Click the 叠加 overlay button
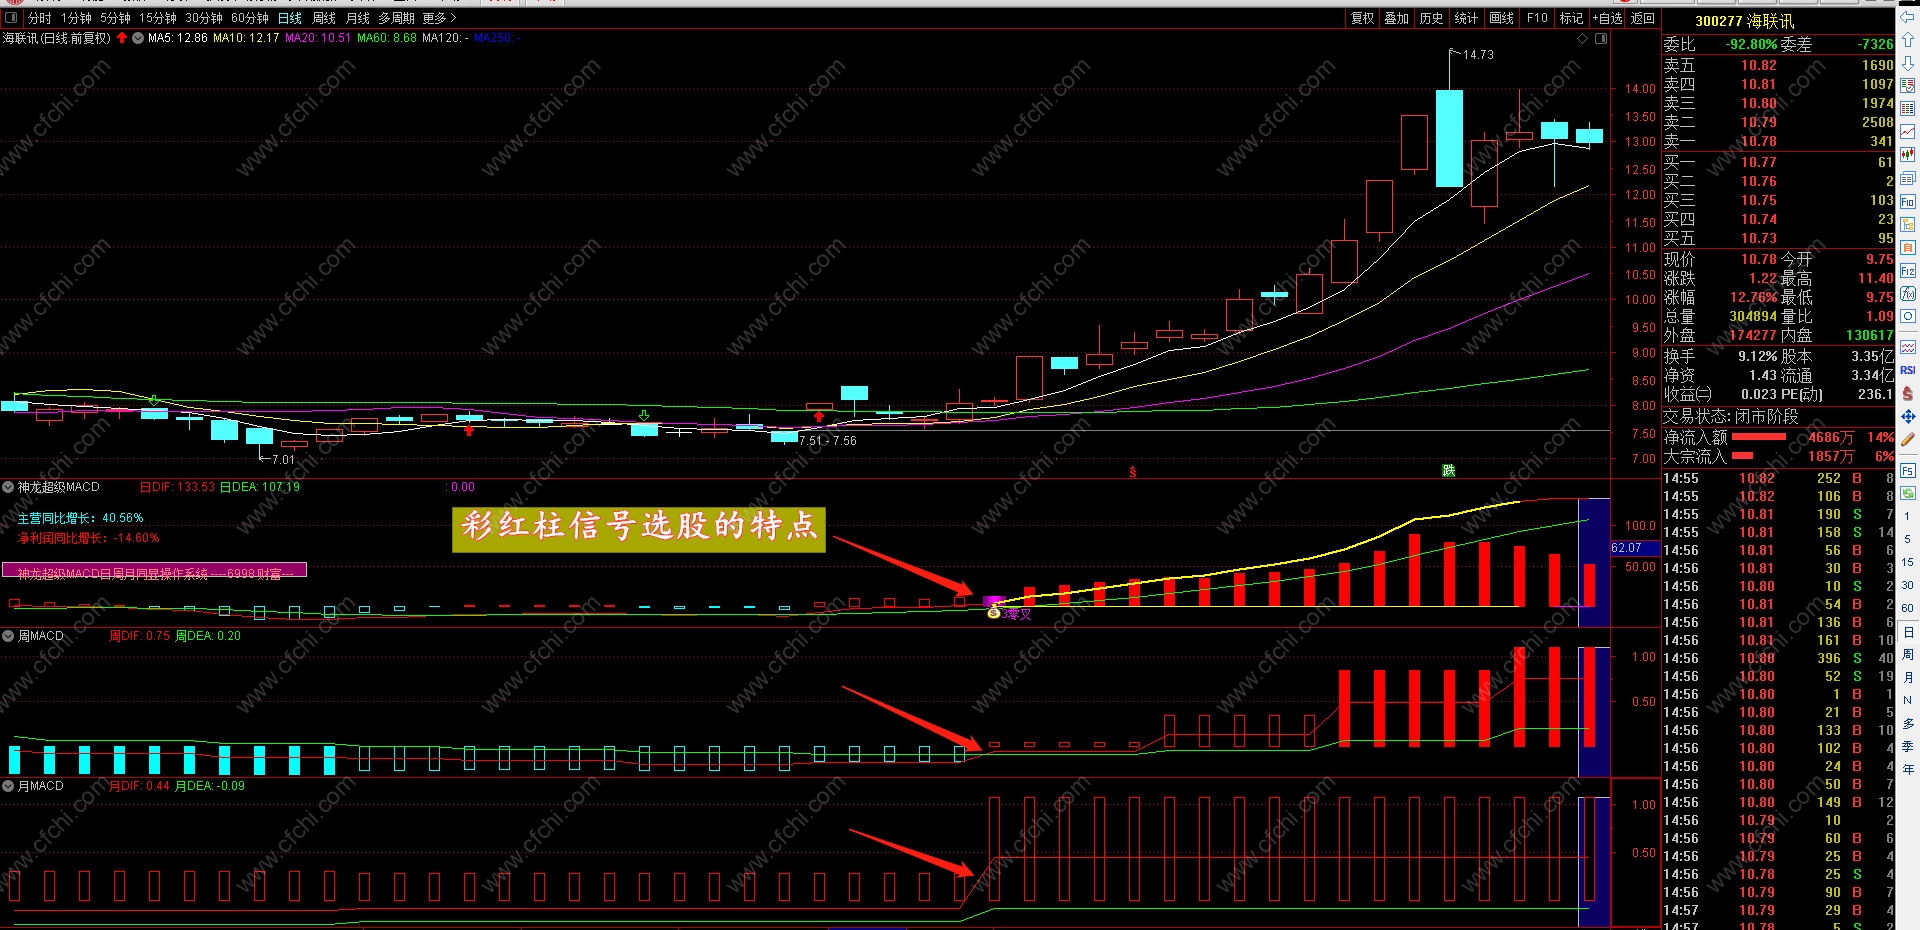 (x=1397, y=18)
